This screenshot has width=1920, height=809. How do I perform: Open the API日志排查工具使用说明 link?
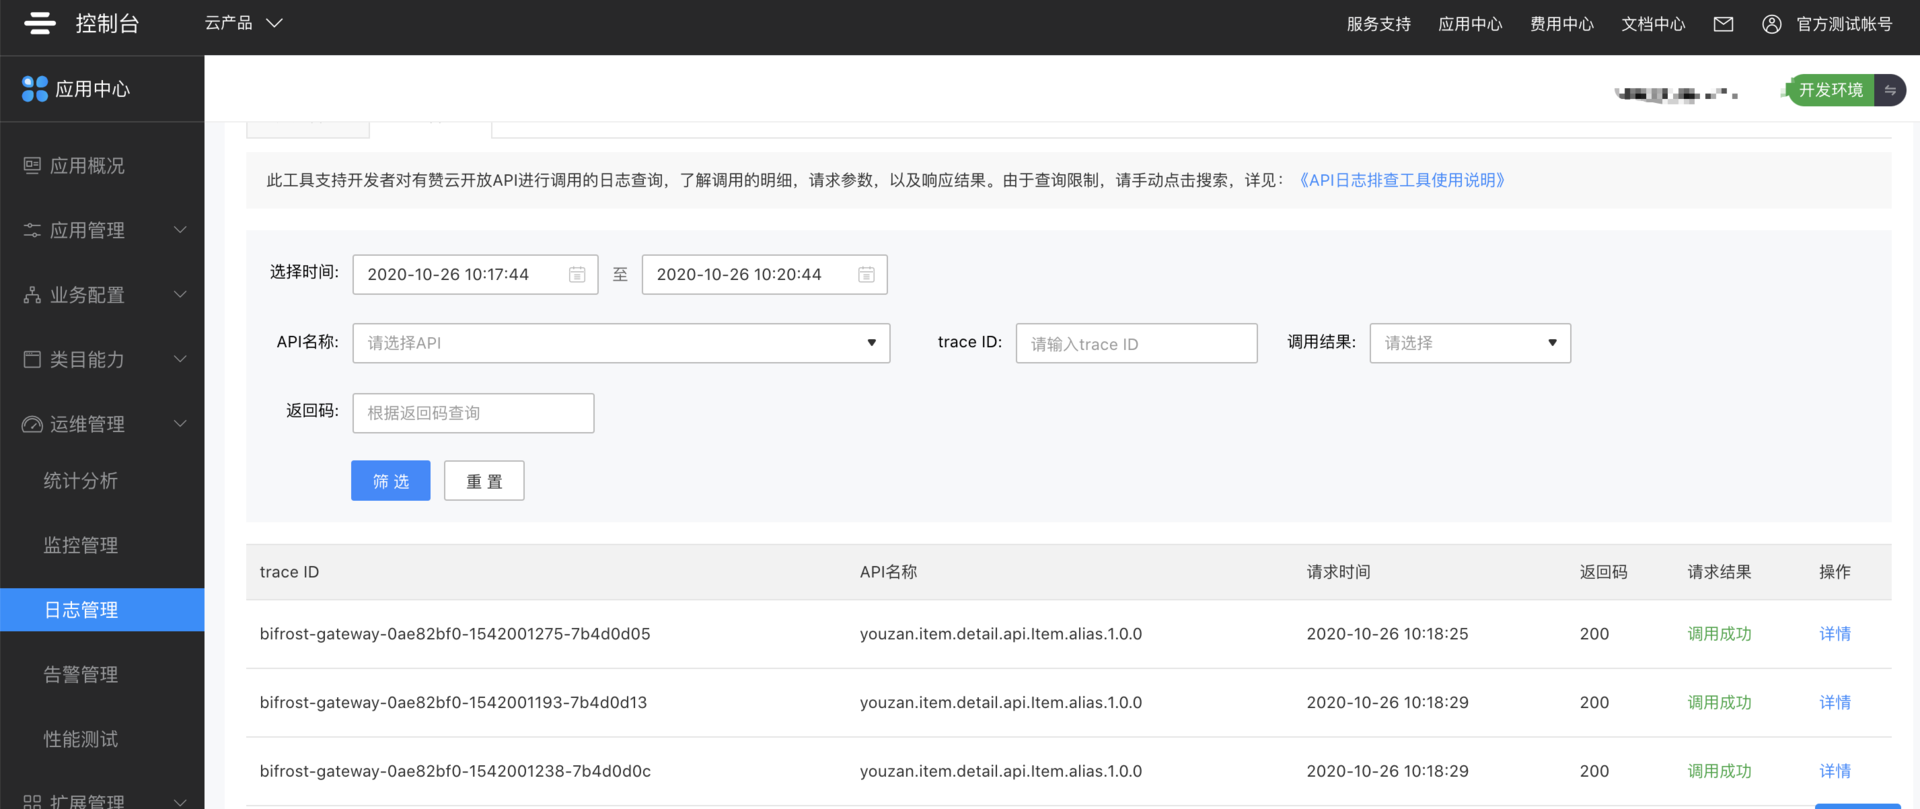(x=1401, y=180)
